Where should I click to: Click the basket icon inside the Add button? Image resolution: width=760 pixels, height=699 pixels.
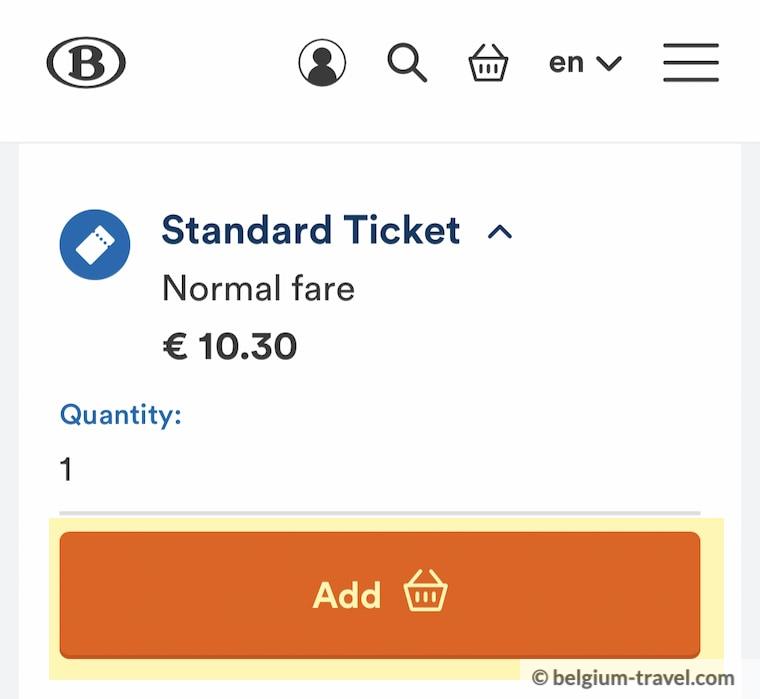(425, 593)
